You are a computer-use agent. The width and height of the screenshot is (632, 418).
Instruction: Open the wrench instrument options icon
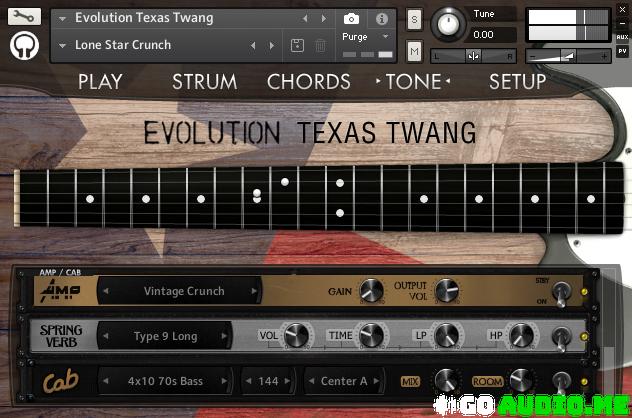coord(25,16)
